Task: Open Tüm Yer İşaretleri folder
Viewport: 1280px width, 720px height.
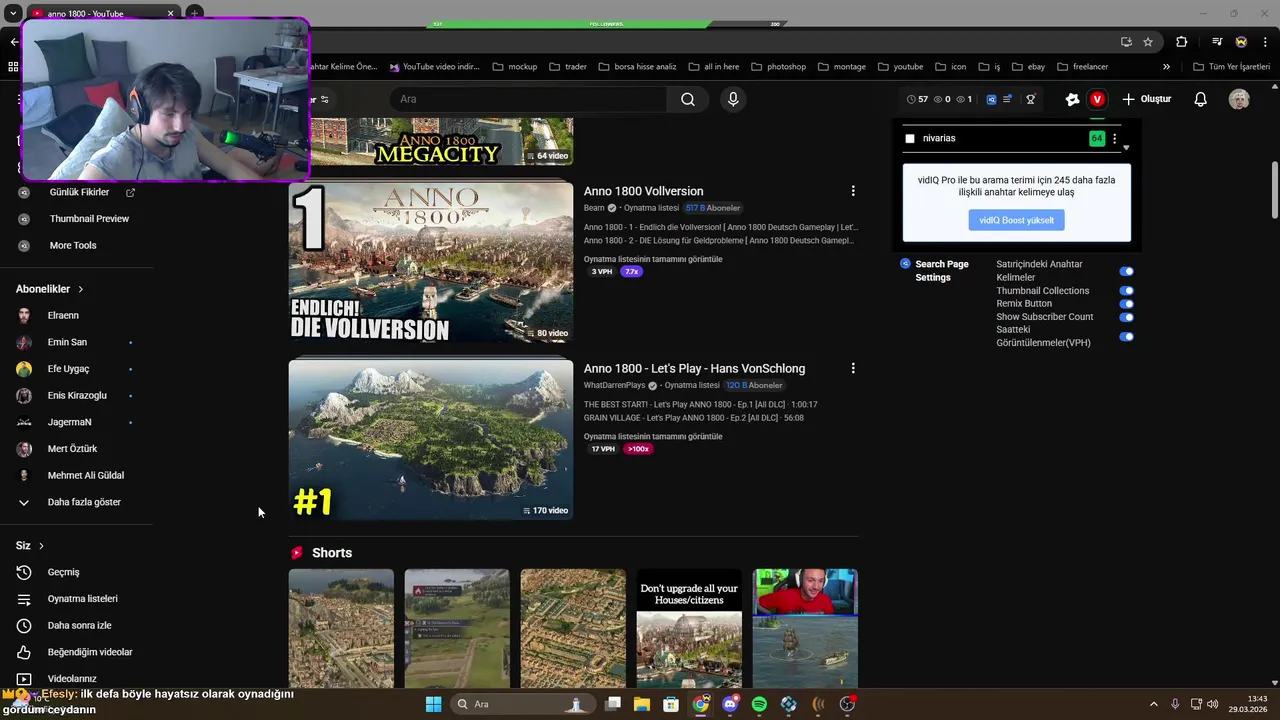Action: pos(1231,67)
